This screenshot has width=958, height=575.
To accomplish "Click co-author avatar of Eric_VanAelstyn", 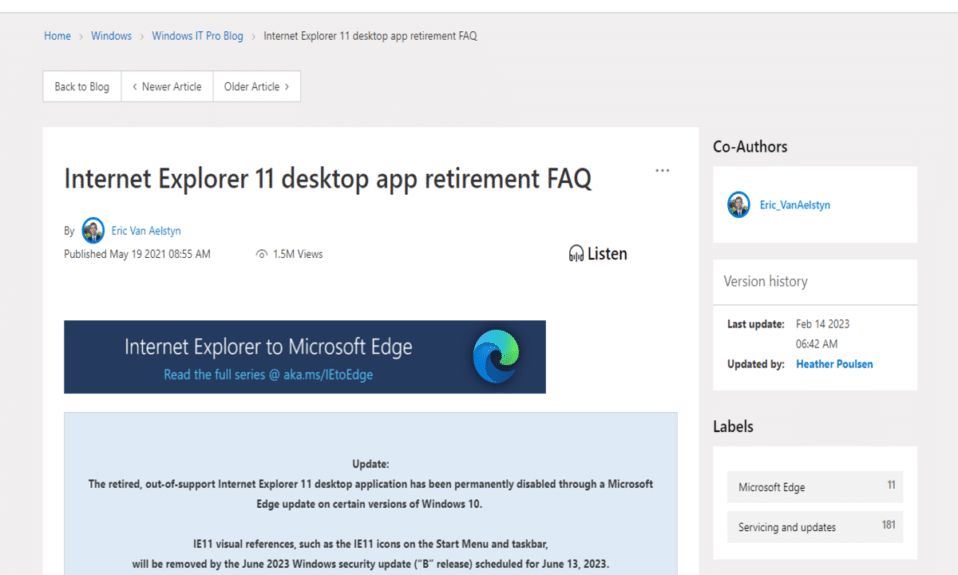I will pyautogui.click(x=738, y=205).
